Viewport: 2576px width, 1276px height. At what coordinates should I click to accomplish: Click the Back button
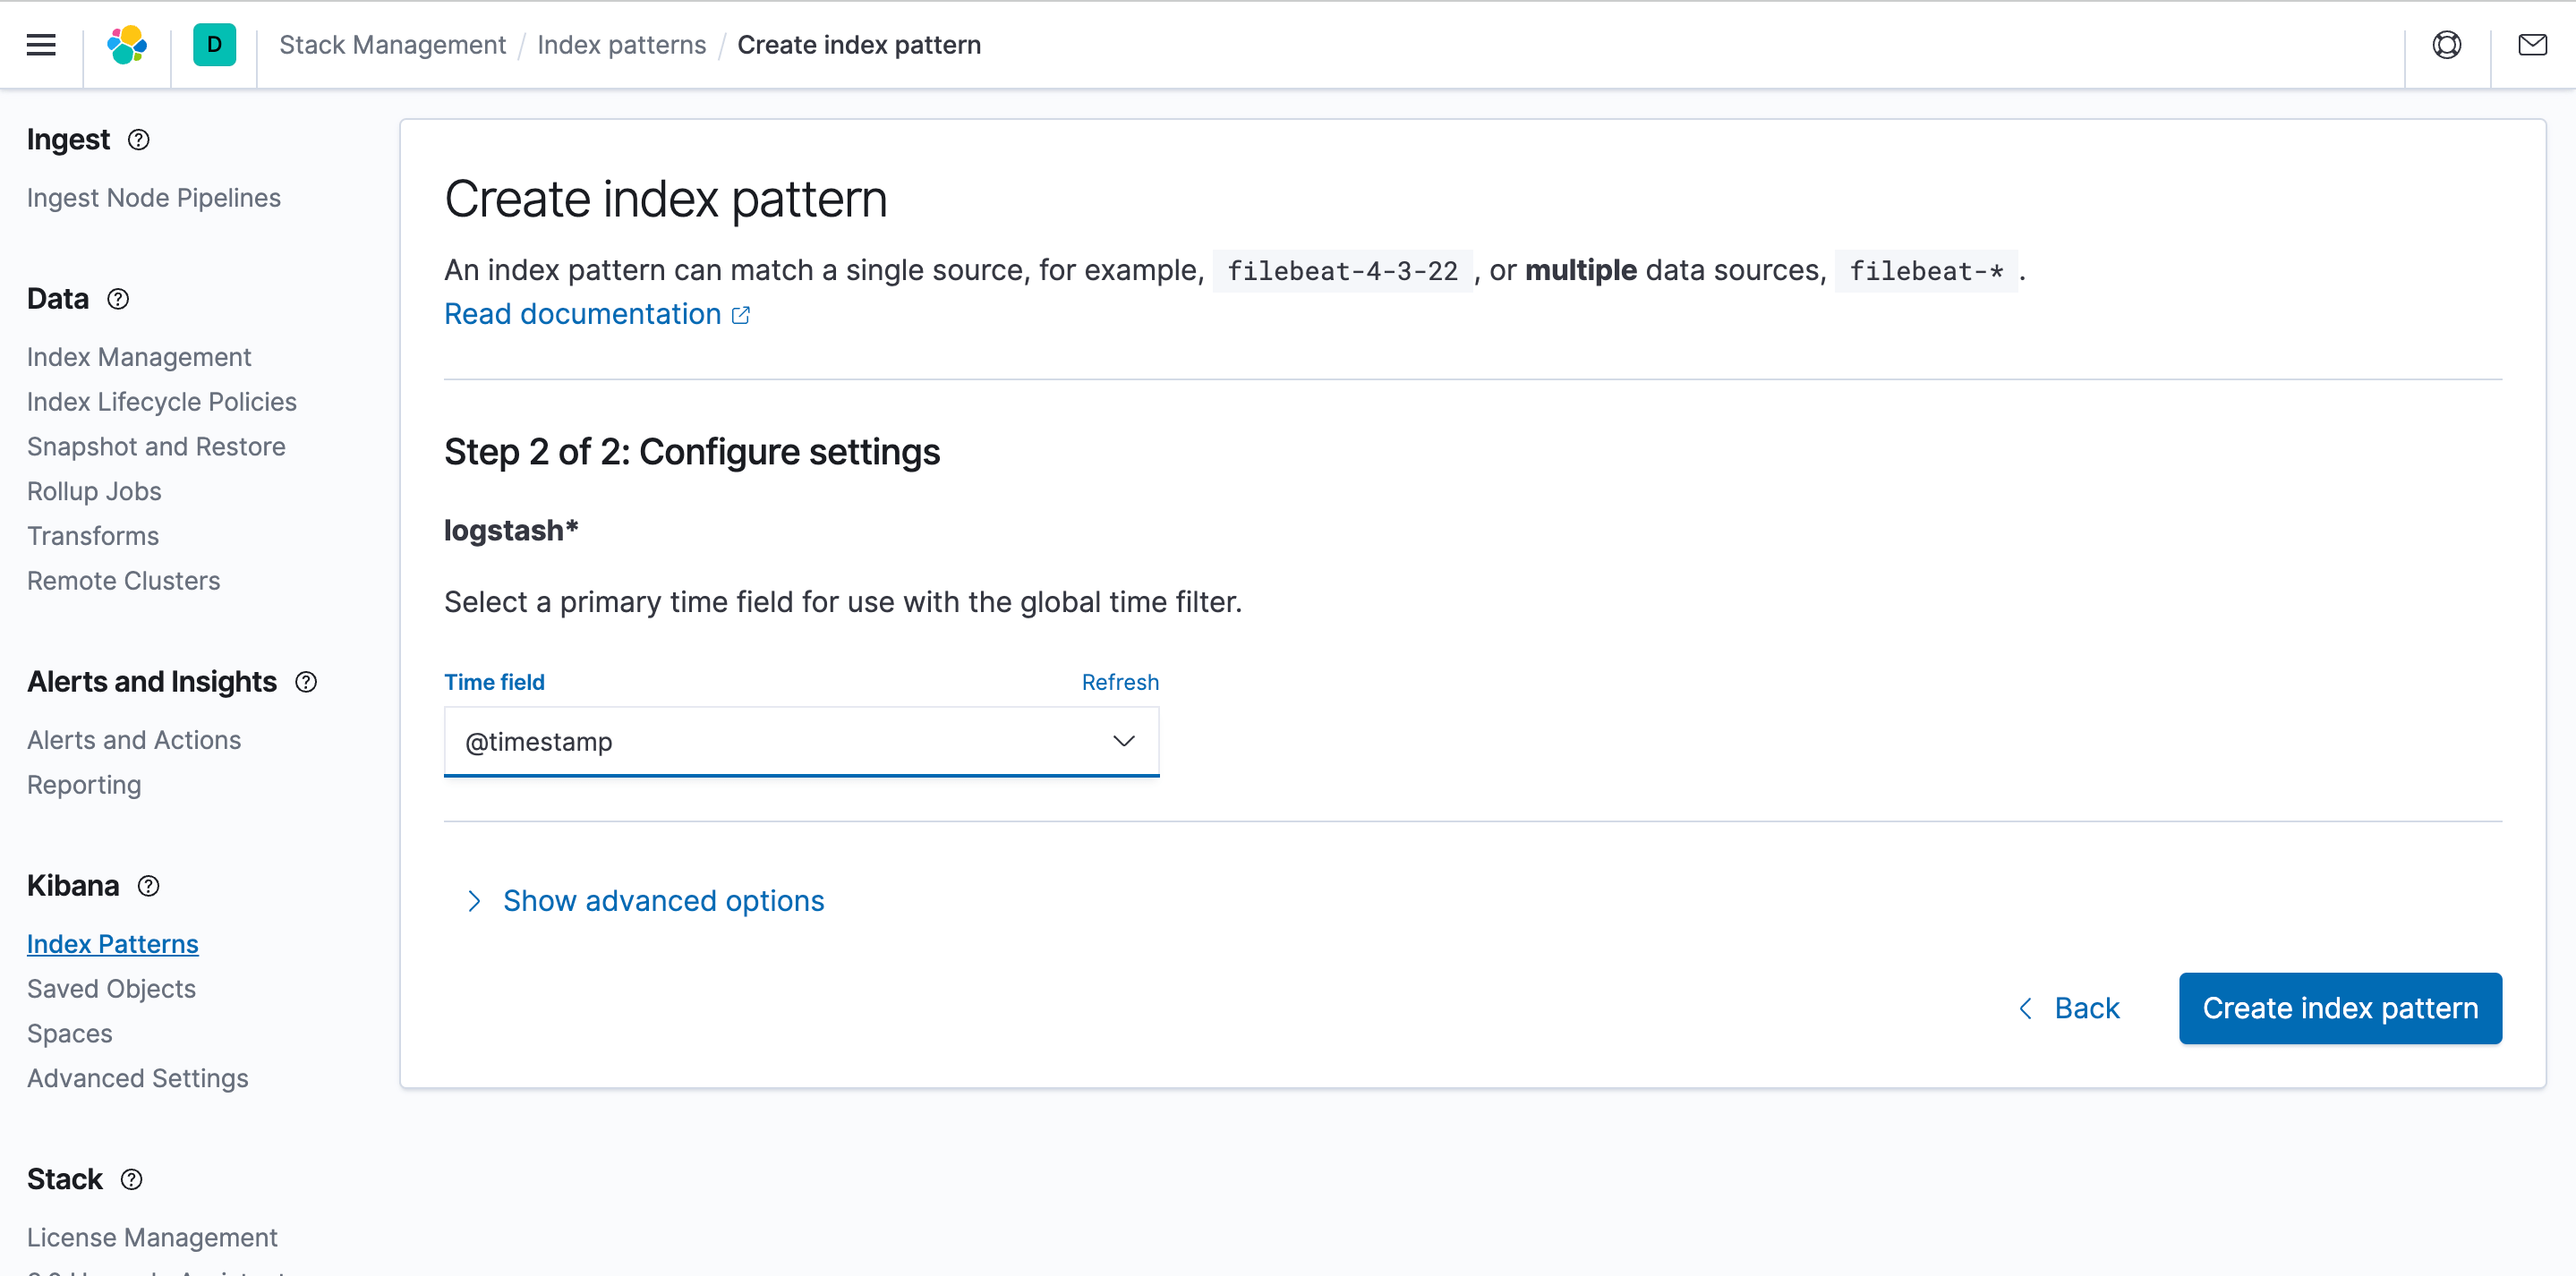(x=2069, y=1008)
